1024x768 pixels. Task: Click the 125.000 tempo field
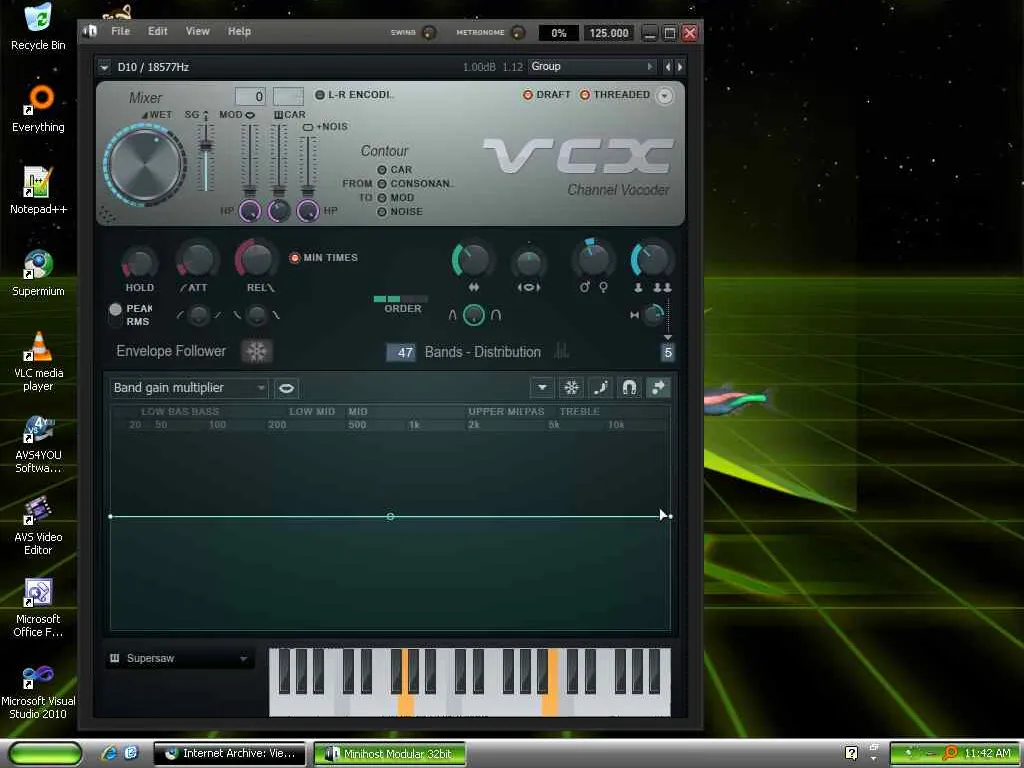pos(609,33)
